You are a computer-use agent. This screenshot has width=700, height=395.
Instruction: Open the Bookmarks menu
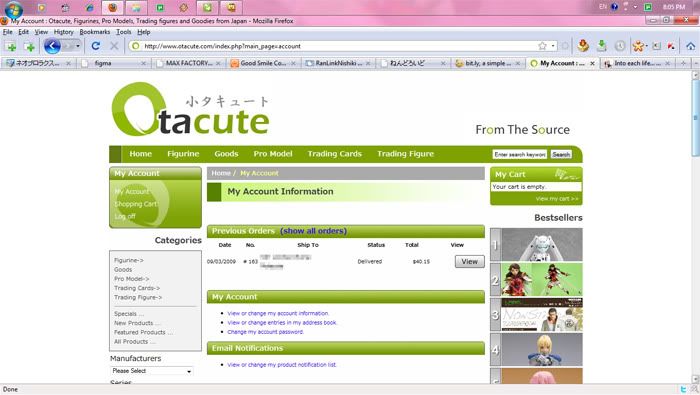point(95,32)
